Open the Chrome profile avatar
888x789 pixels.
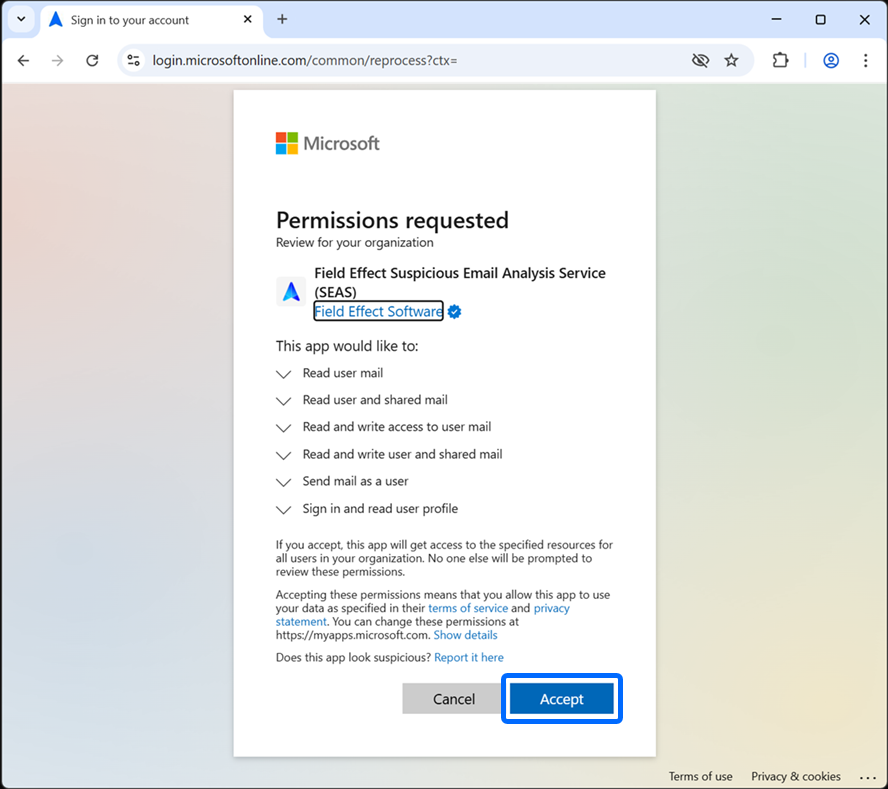[x=831, y=60]
